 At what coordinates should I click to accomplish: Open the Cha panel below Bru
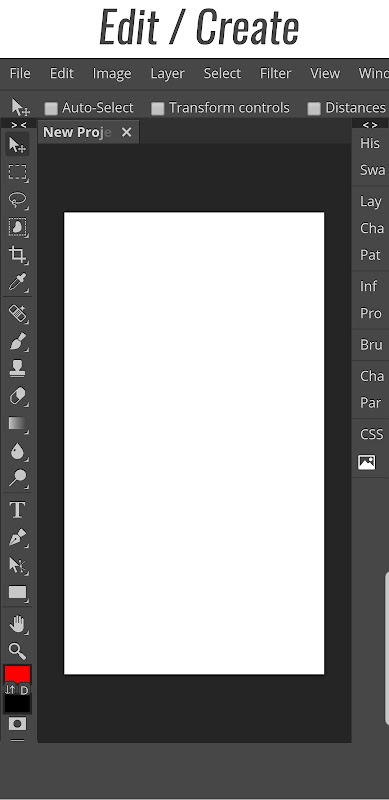(372, 376)
